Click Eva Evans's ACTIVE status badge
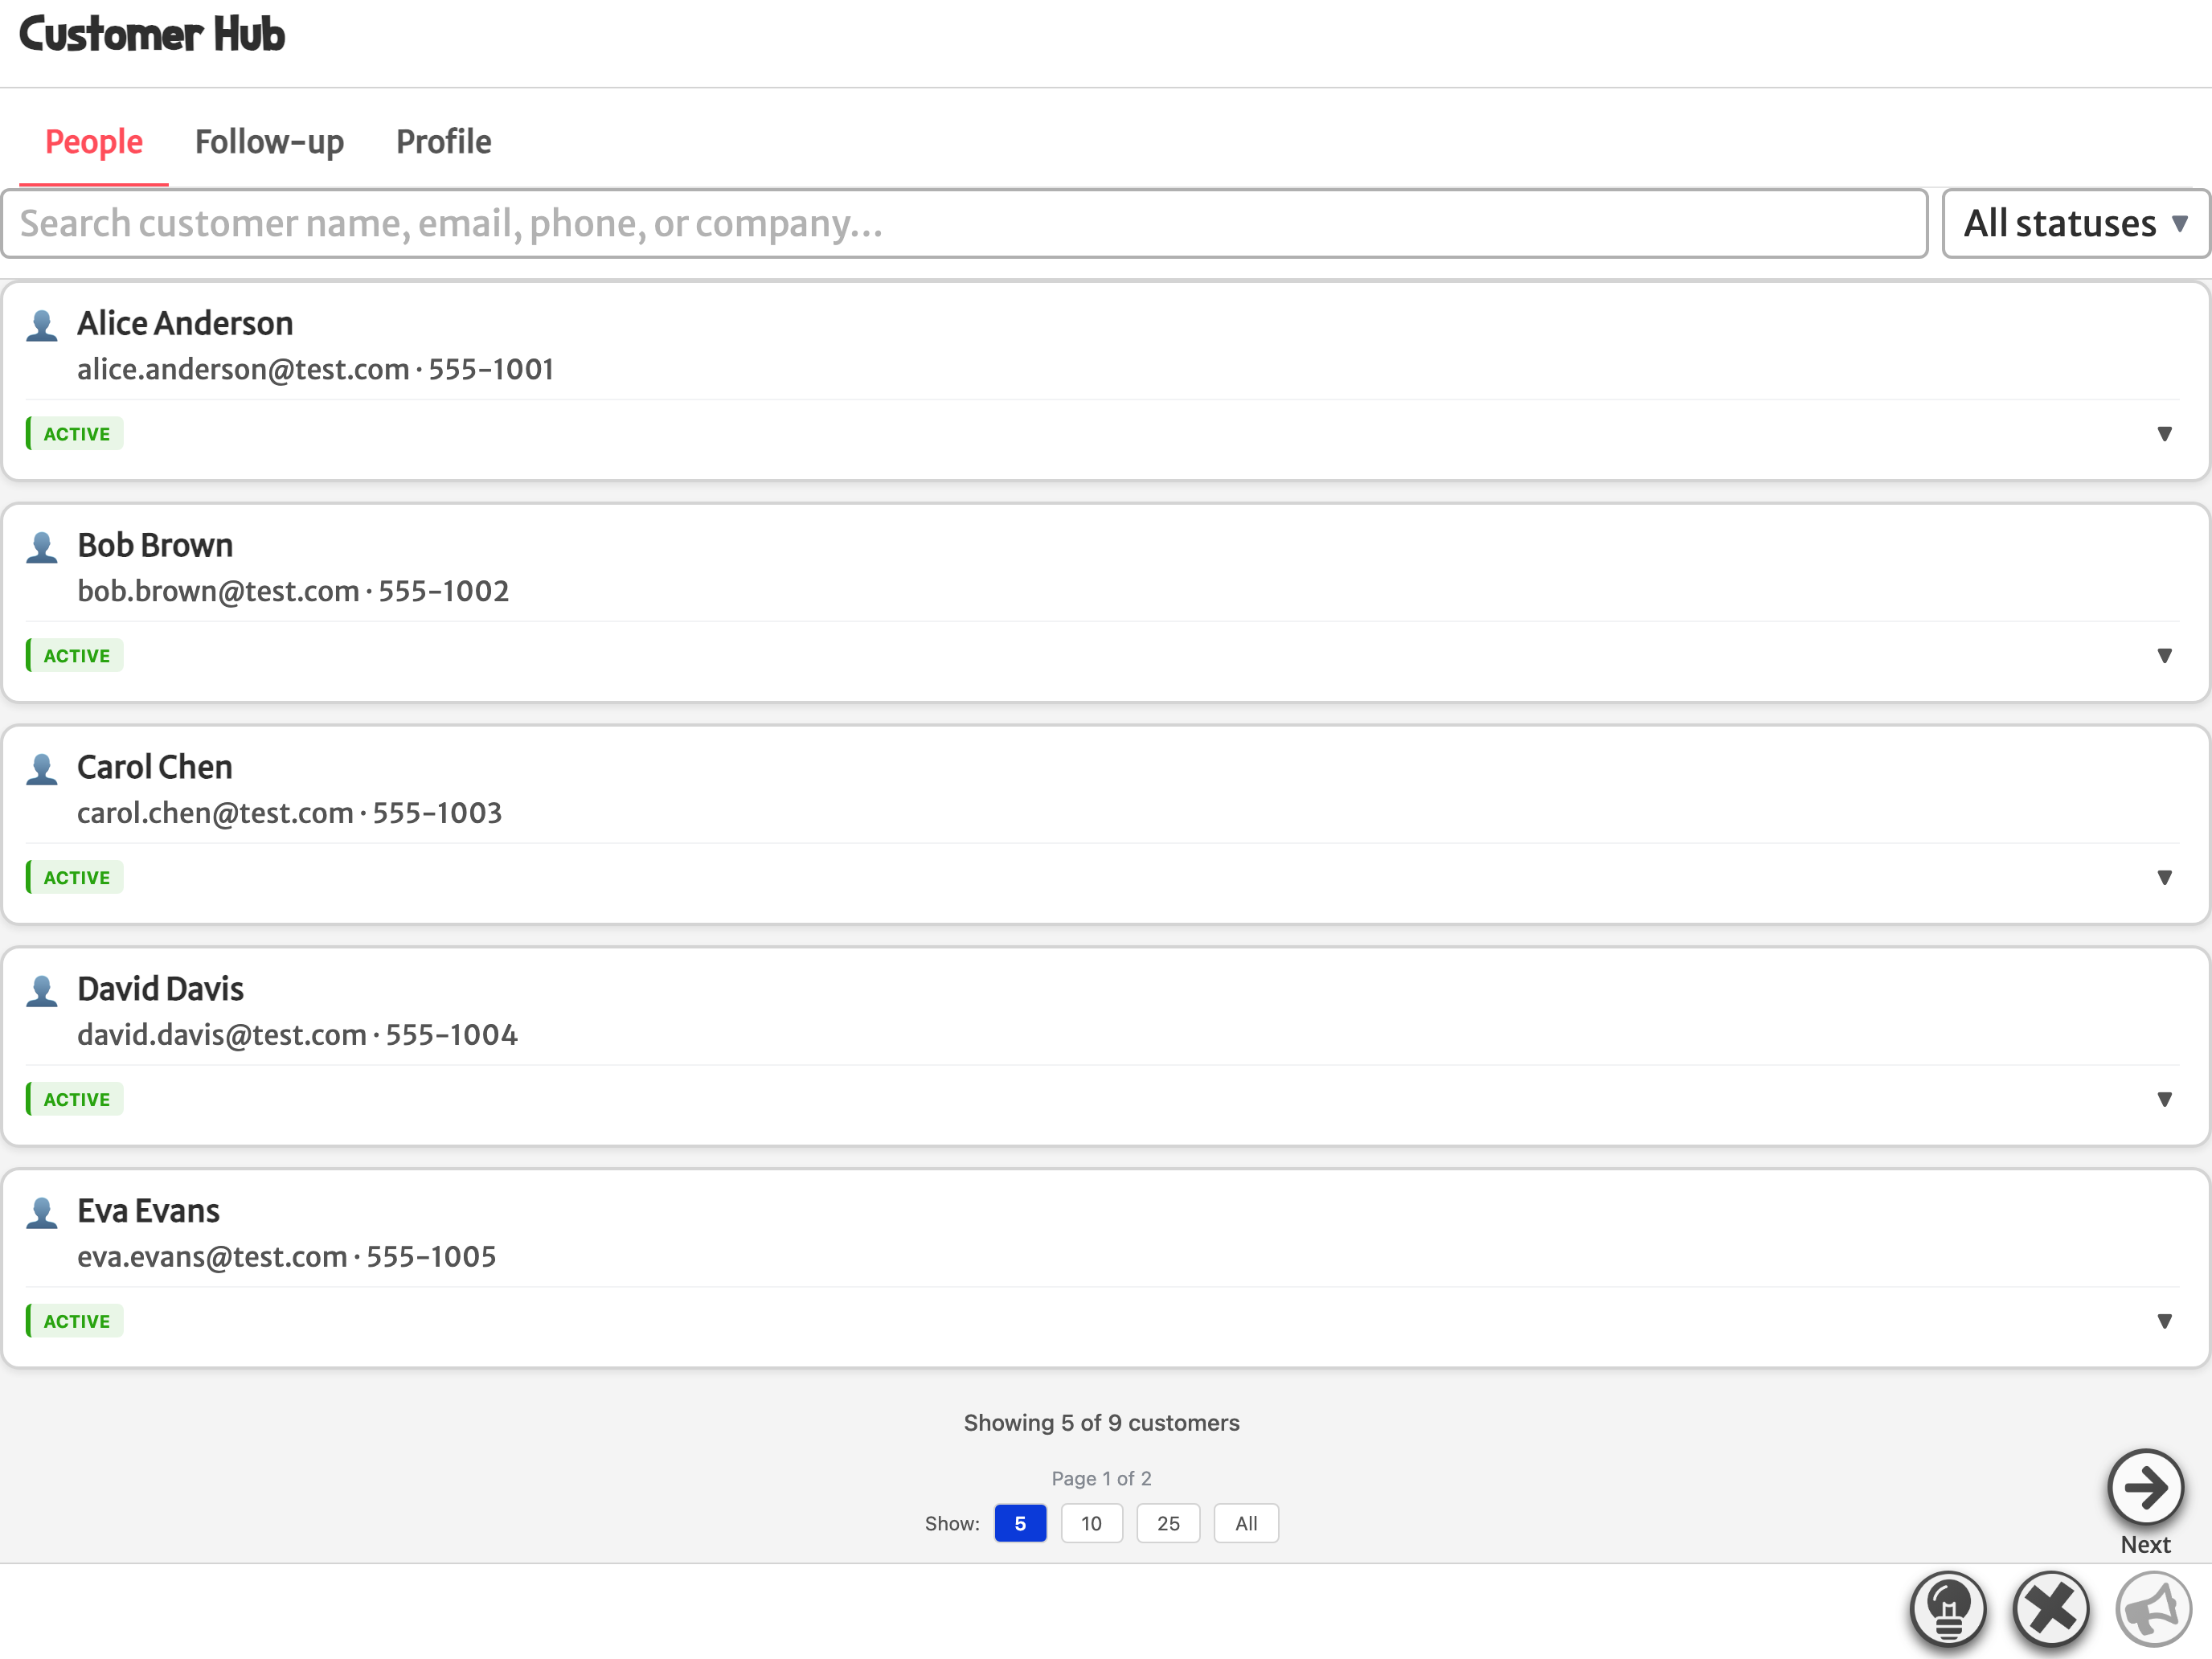Viewport: 2212px width, 1659px height. (x=75, y=1322)
